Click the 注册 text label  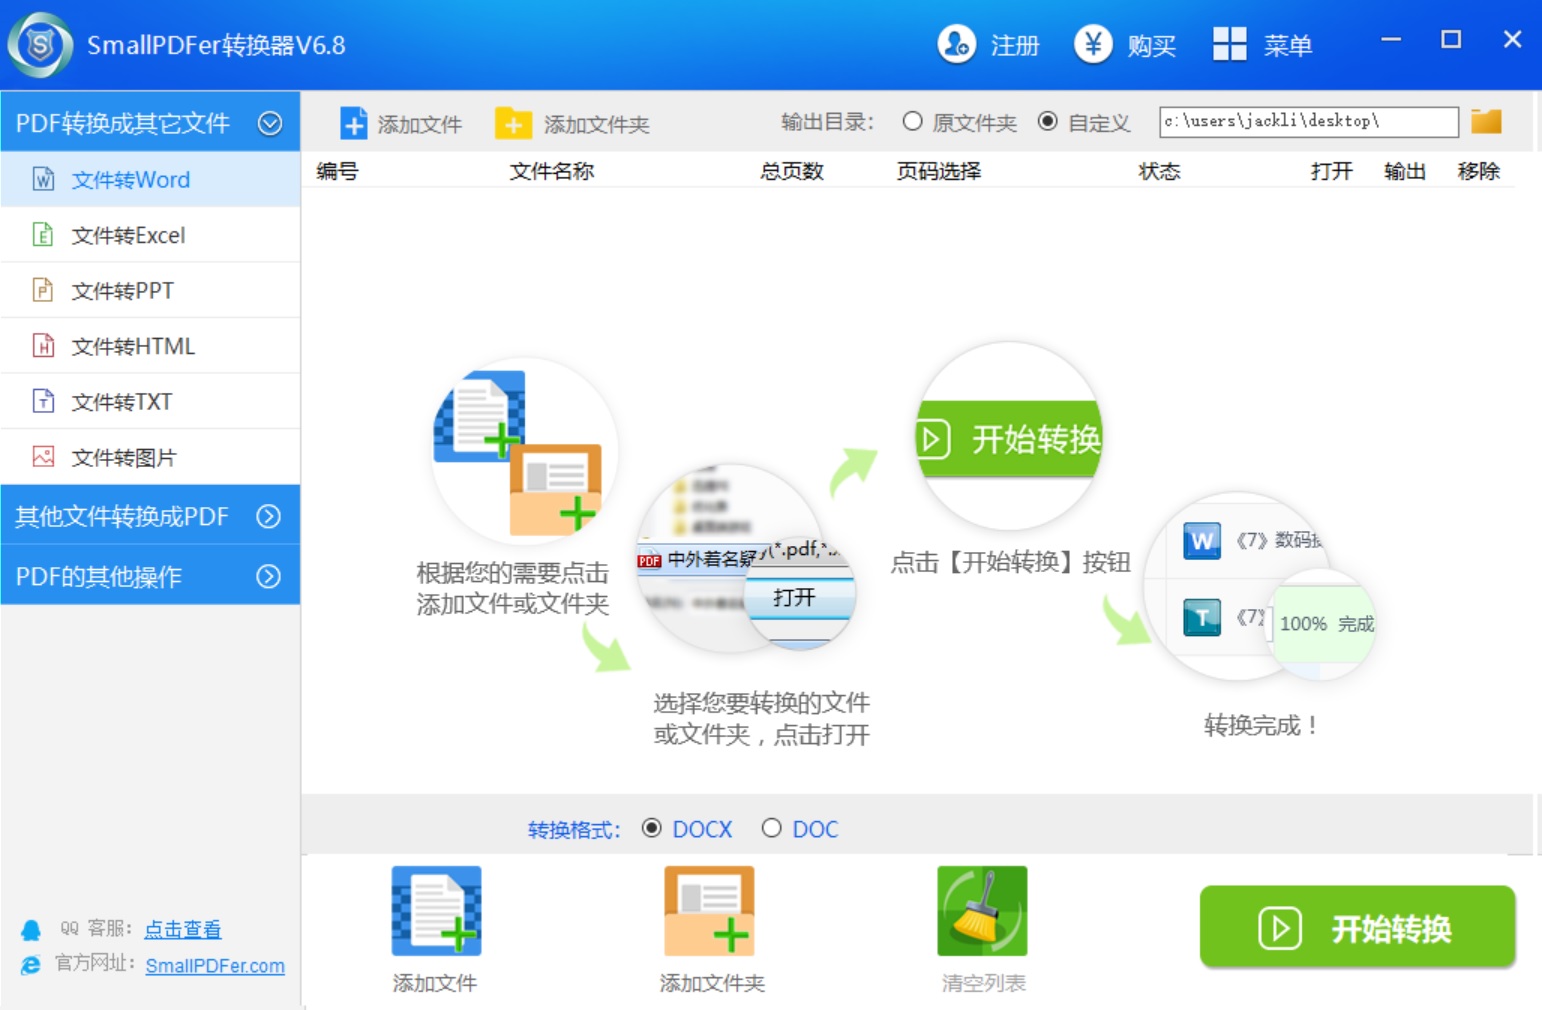point(1015,46)
